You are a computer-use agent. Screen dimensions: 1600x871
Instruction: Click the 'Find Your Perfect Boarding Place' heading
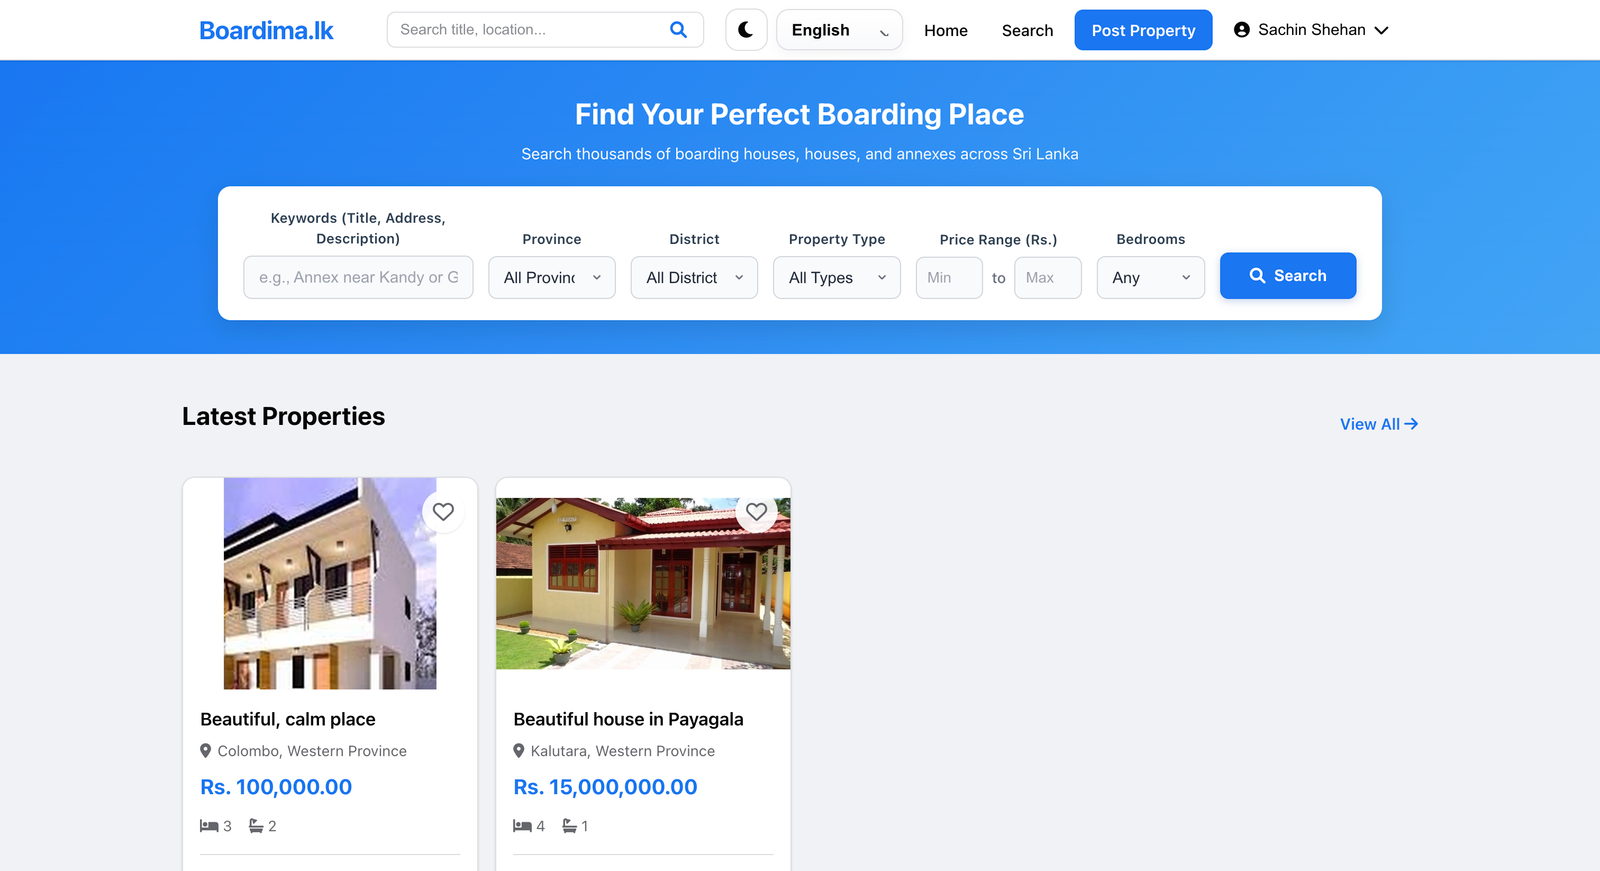pyautogui.click(x=799, y=114)
